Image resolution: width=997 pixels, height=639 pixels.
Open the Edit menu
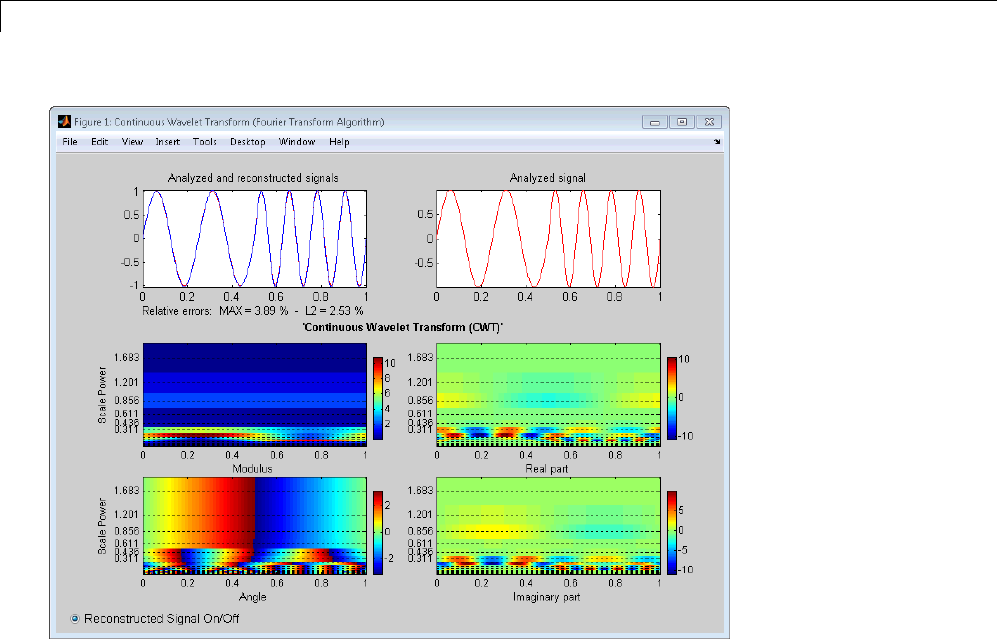99,142
